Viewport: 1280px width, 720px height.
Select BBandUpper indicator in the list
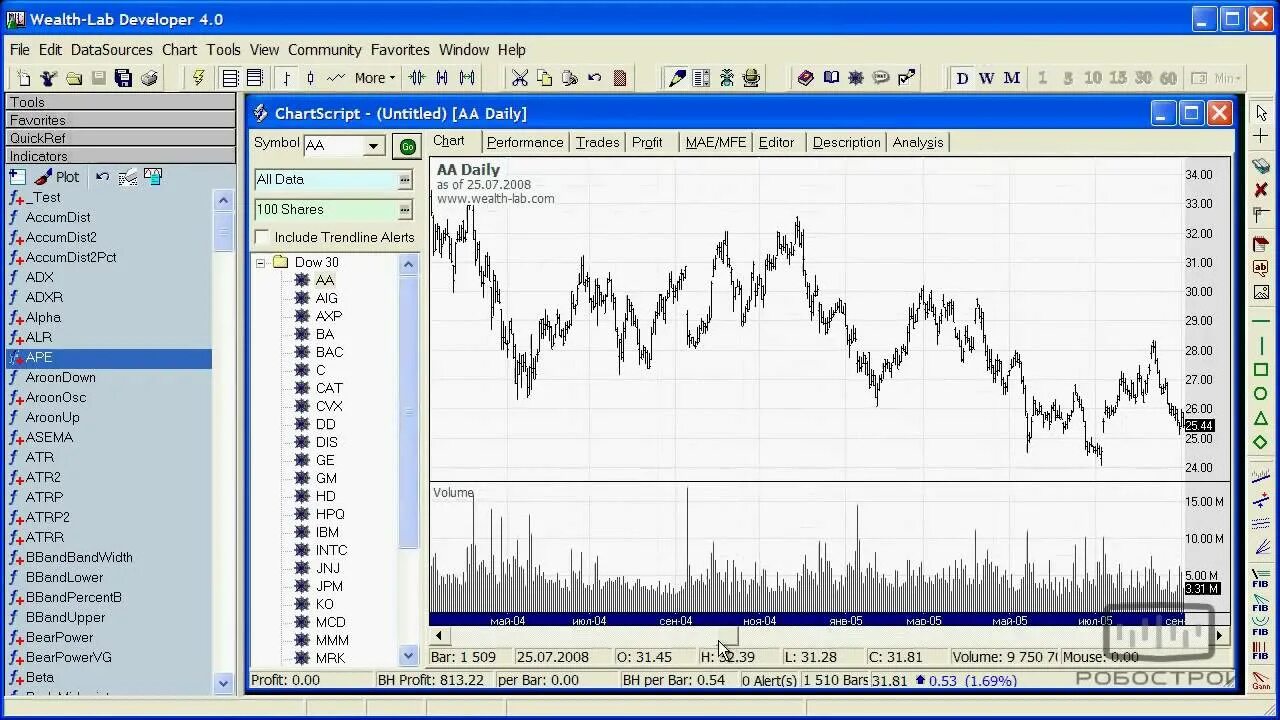tap(65, 617)
